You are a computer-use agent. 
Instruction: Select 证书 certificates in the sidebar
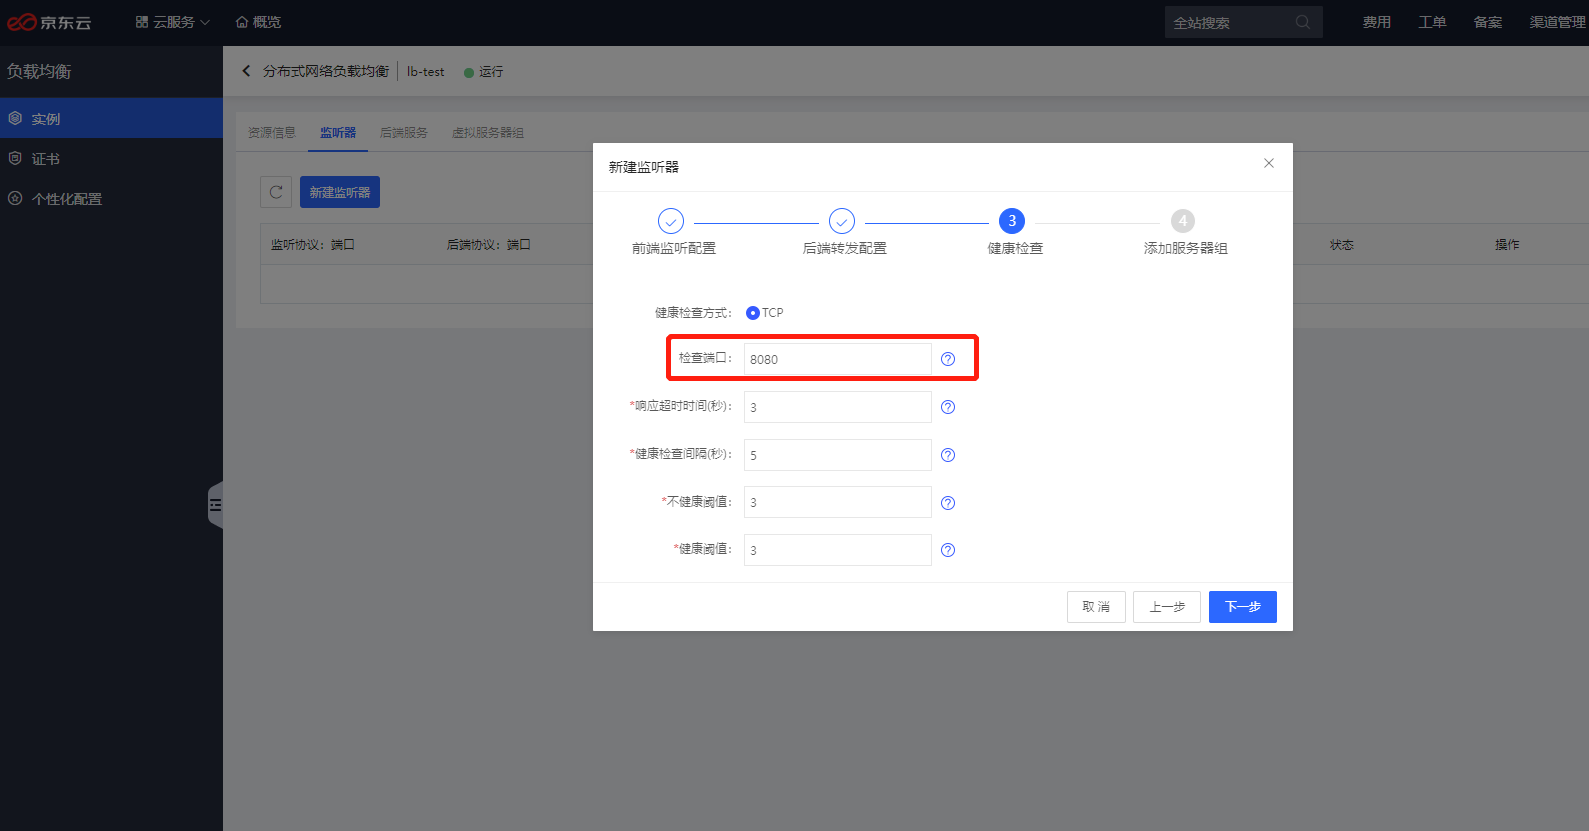111,158
